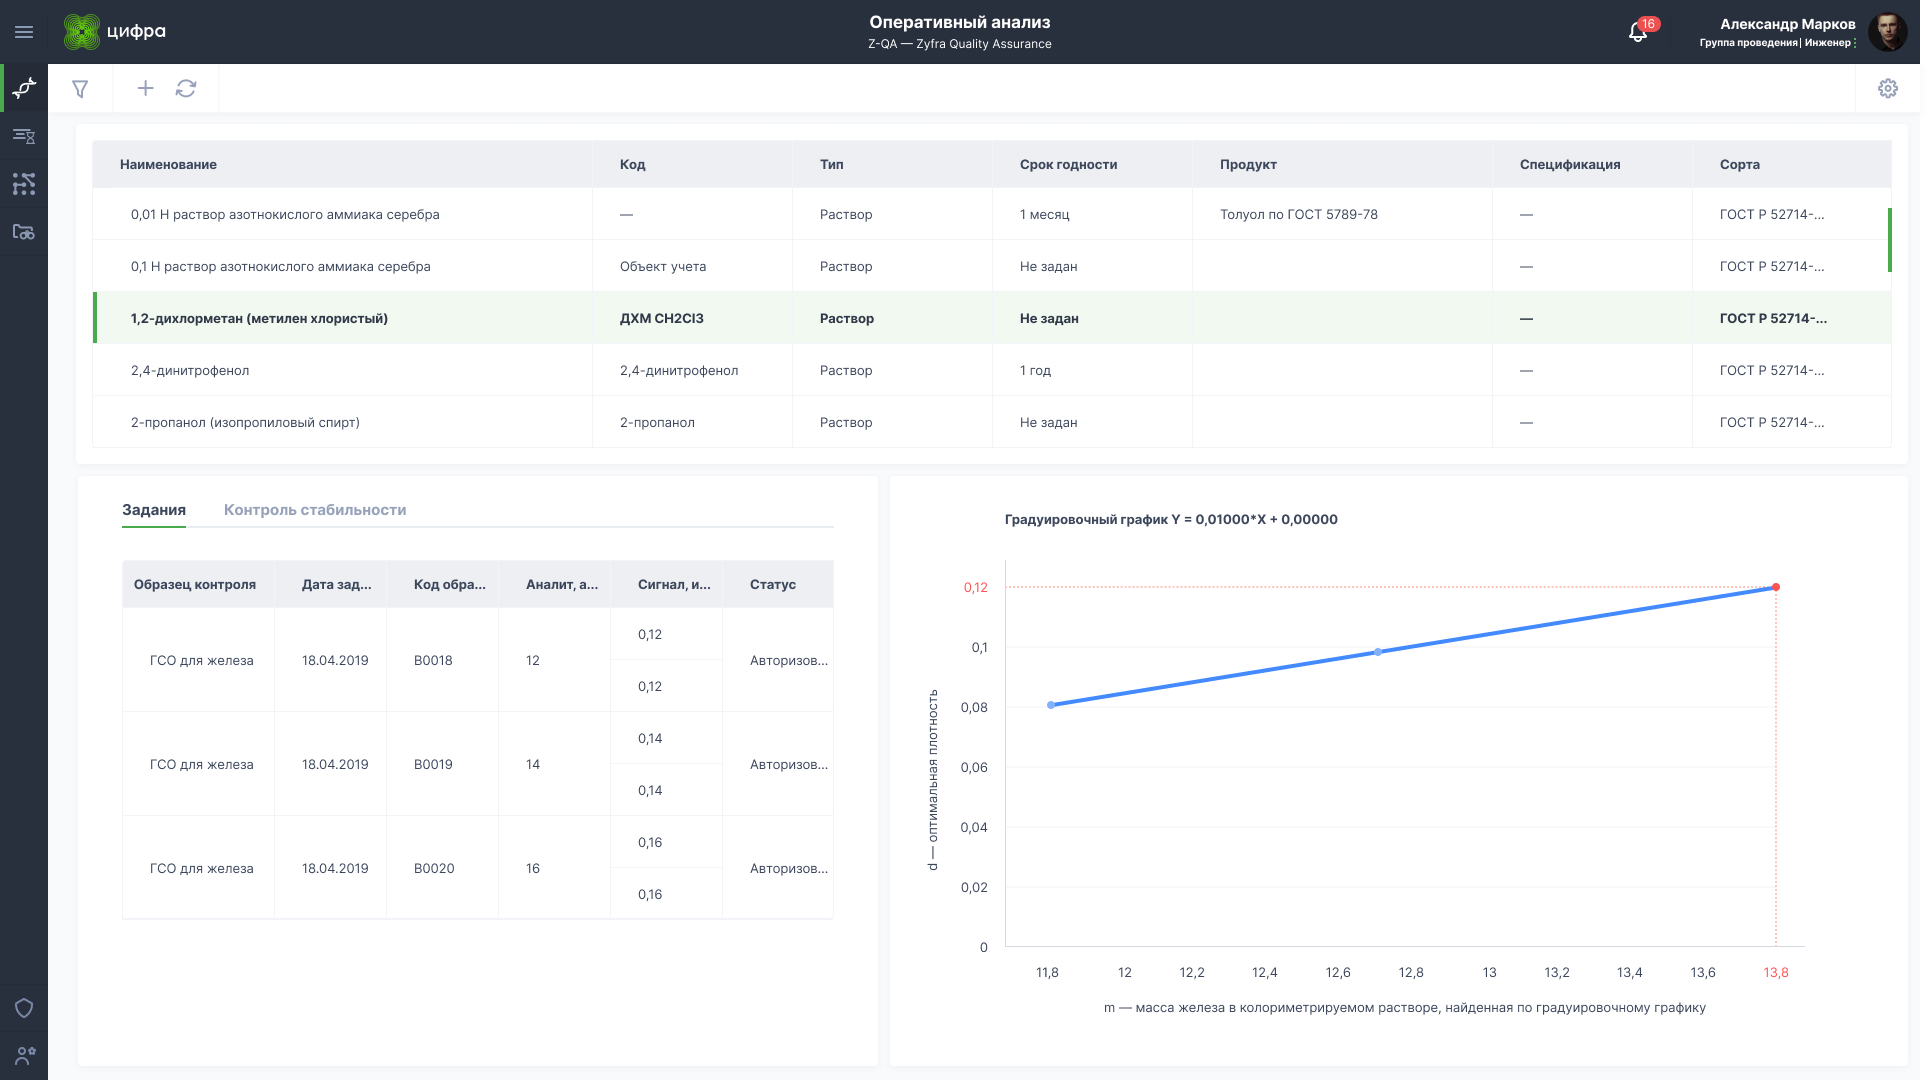Open the filter funnel tool
This screenshot has height=1080, width=1929.
click(80, 89)
